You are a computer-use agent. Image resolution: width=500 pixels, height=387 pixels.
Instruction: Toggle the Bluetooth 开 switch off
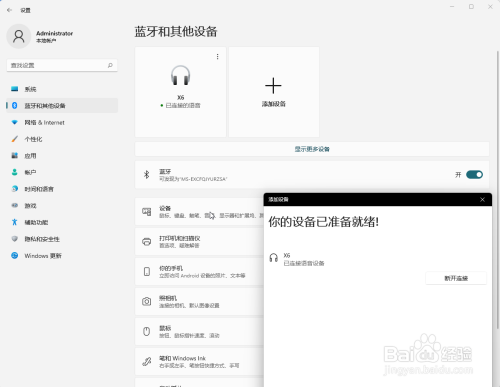pos(474,175)
